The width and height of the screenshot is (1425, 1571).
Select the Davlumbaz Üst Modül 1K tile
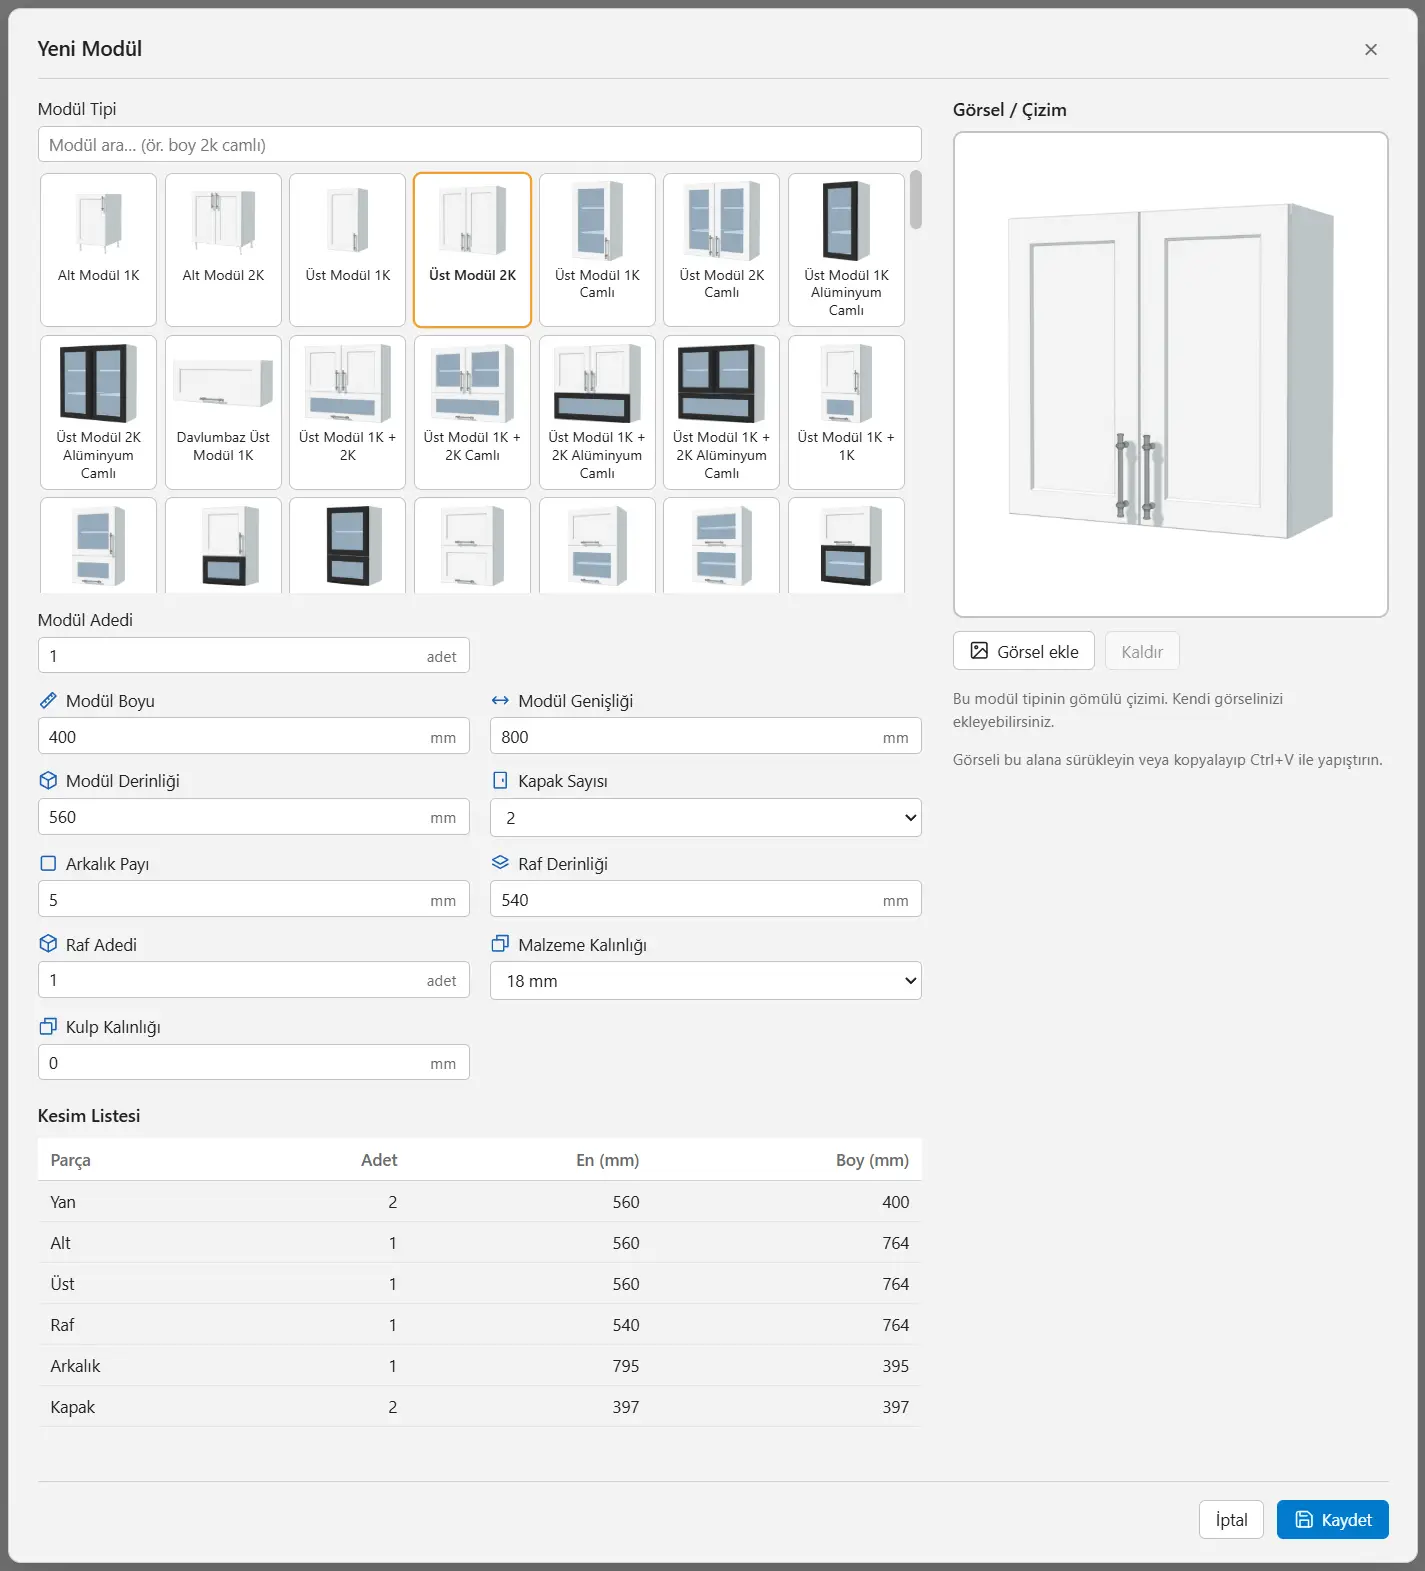(223, 412)
